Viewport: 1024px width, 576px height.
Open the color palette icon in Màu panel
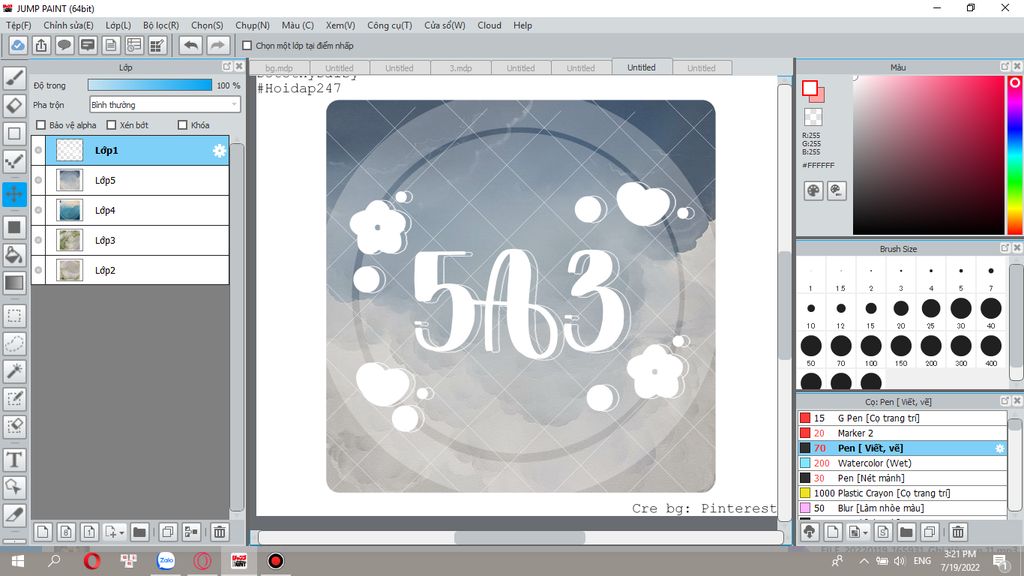click(x=813, y=191)
